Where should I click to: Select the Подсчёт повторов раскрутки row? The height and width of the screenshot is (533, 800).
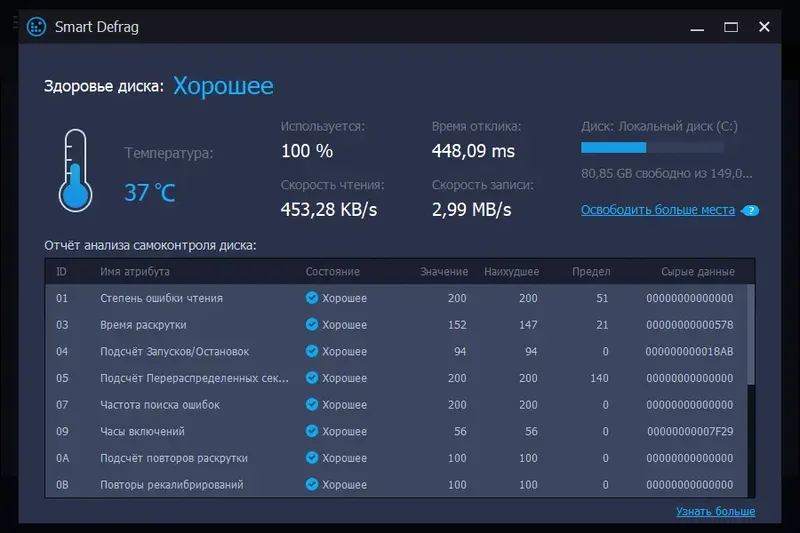174,458
